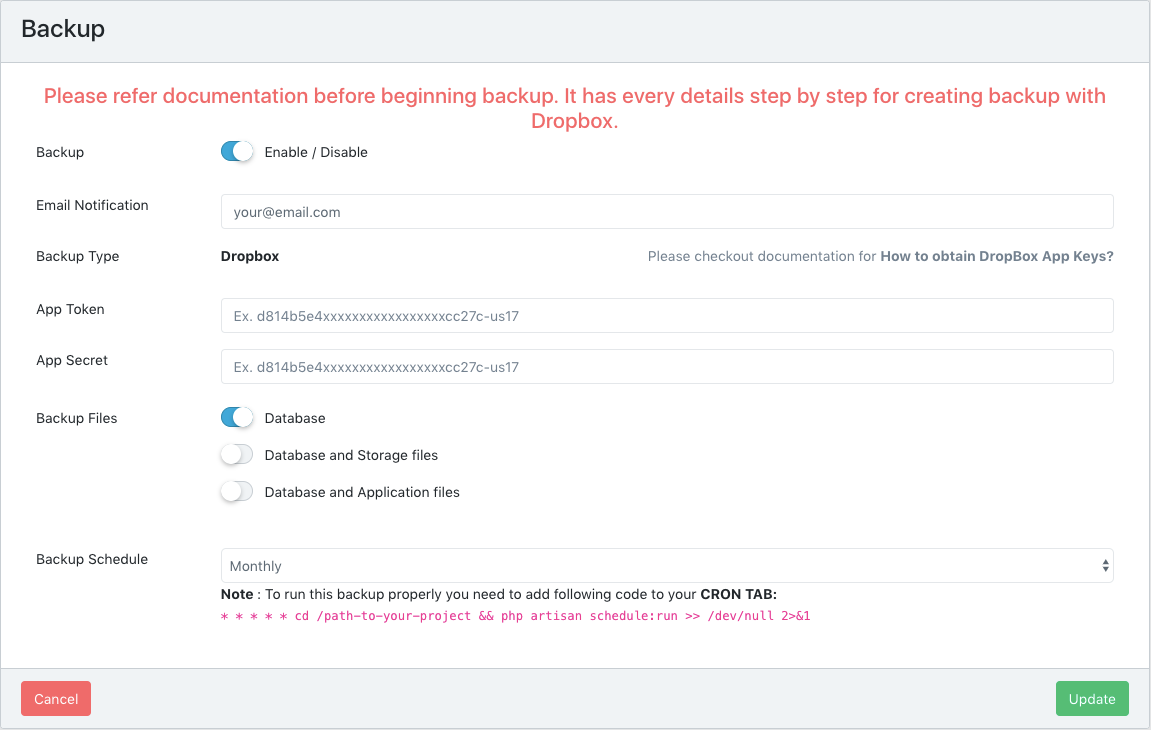Enable Database and Storage files switch
This screenshot has height=730, width=1151.
[237, 455]
